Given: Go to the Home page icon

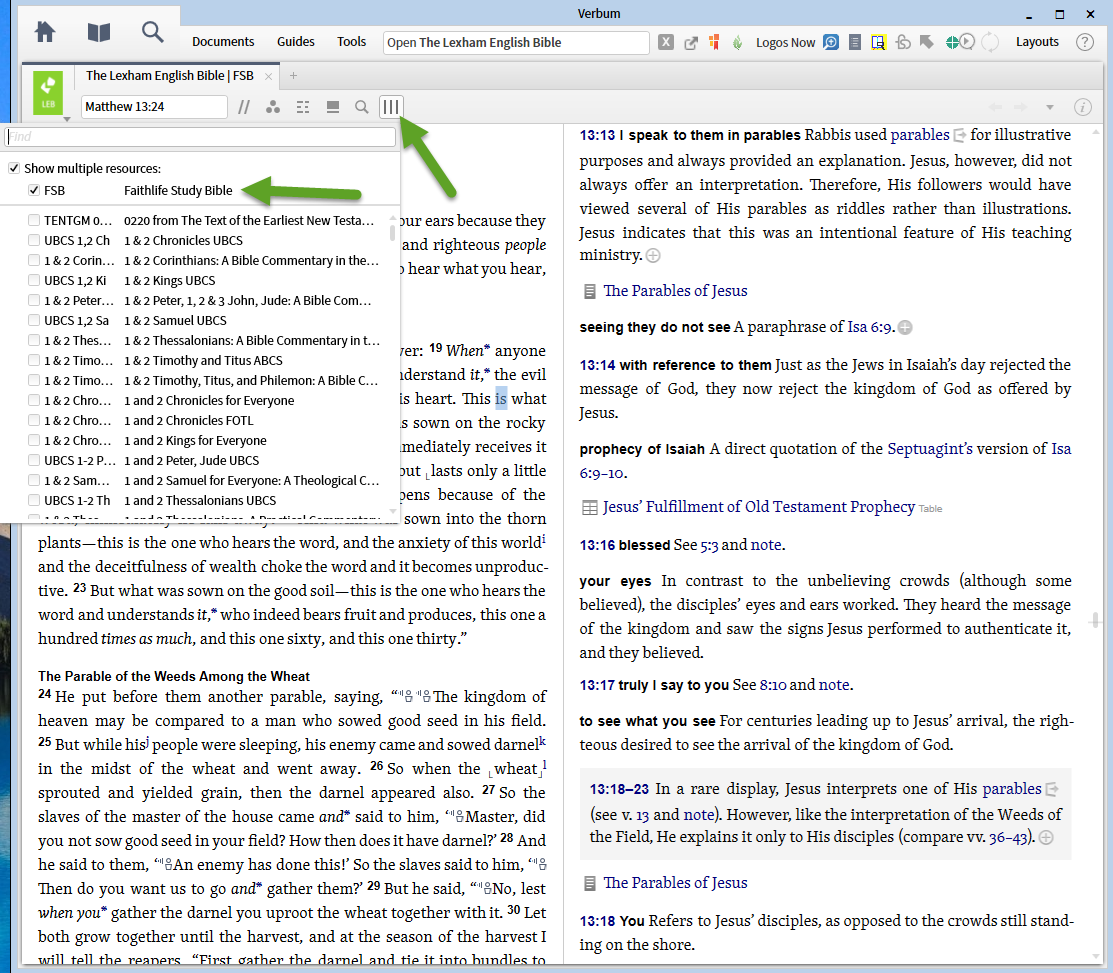Looking at the screenshot, I should tap(45, 32).
